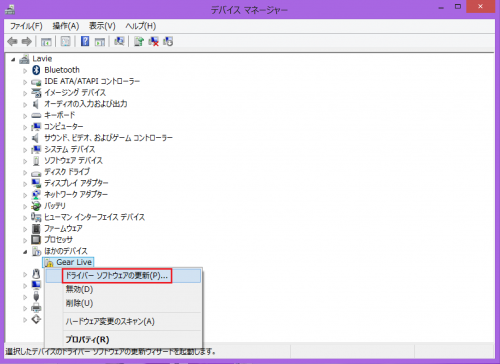Click the ファームウェア chip icon

point(36,229)
